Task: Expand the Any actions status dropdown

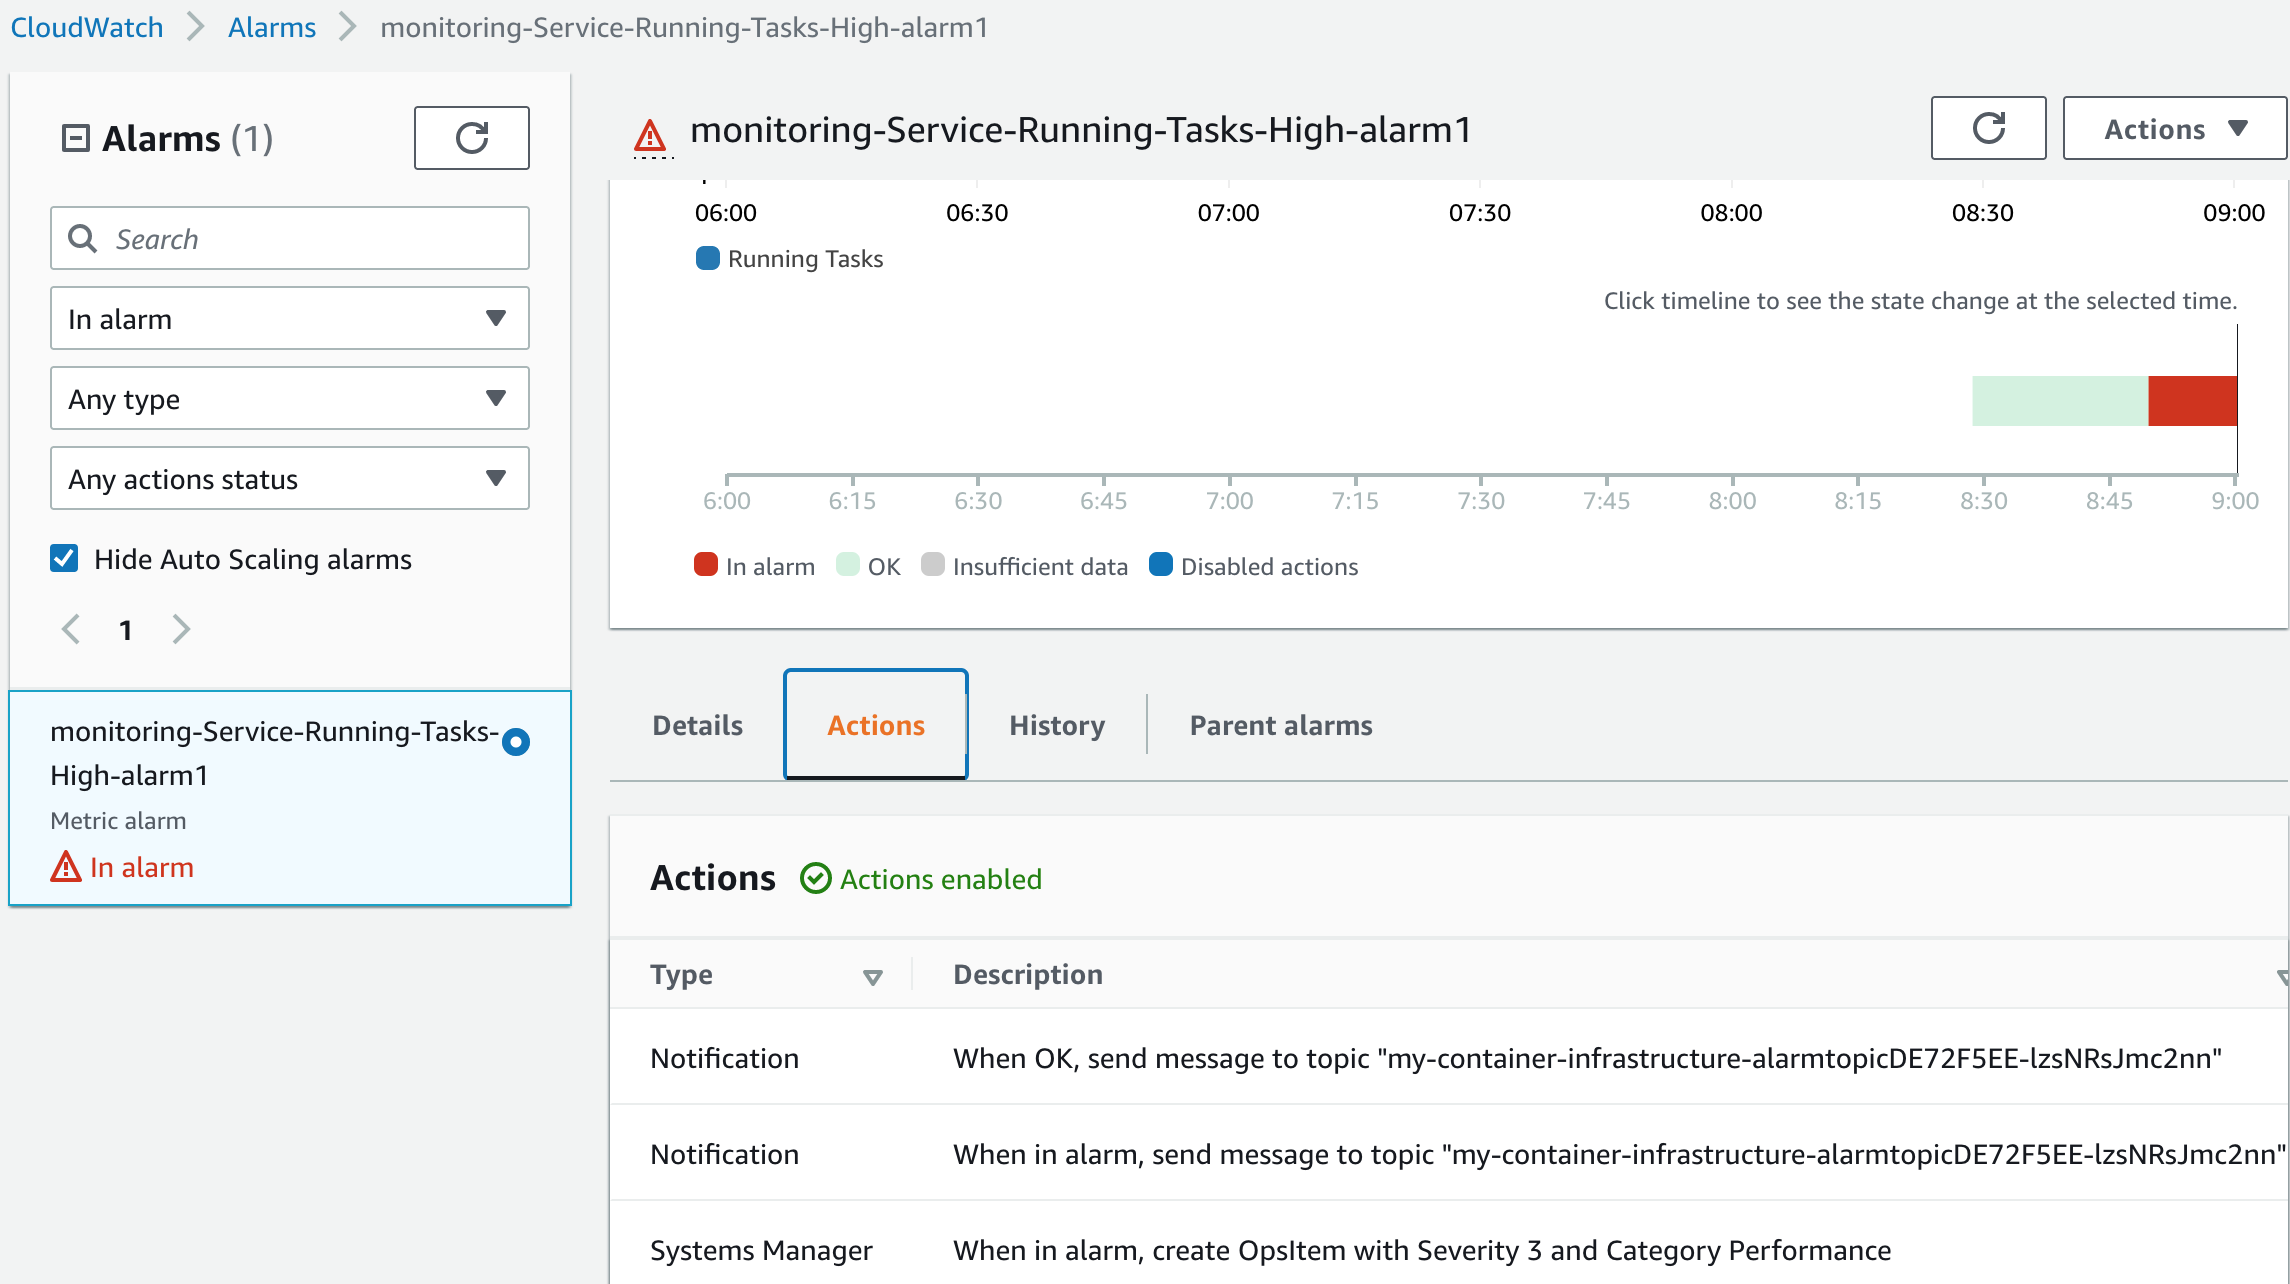Action: pyautogui.click(x=289, y=479)
